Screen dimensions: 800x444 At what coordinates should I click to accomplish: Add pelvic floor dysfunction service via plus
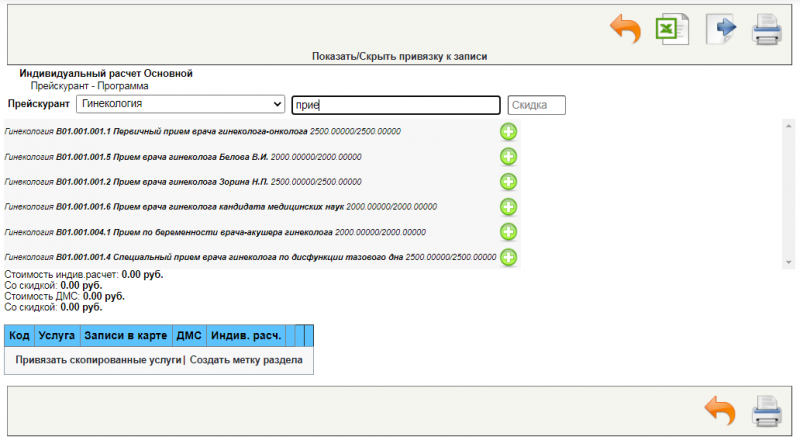(508, 257)
